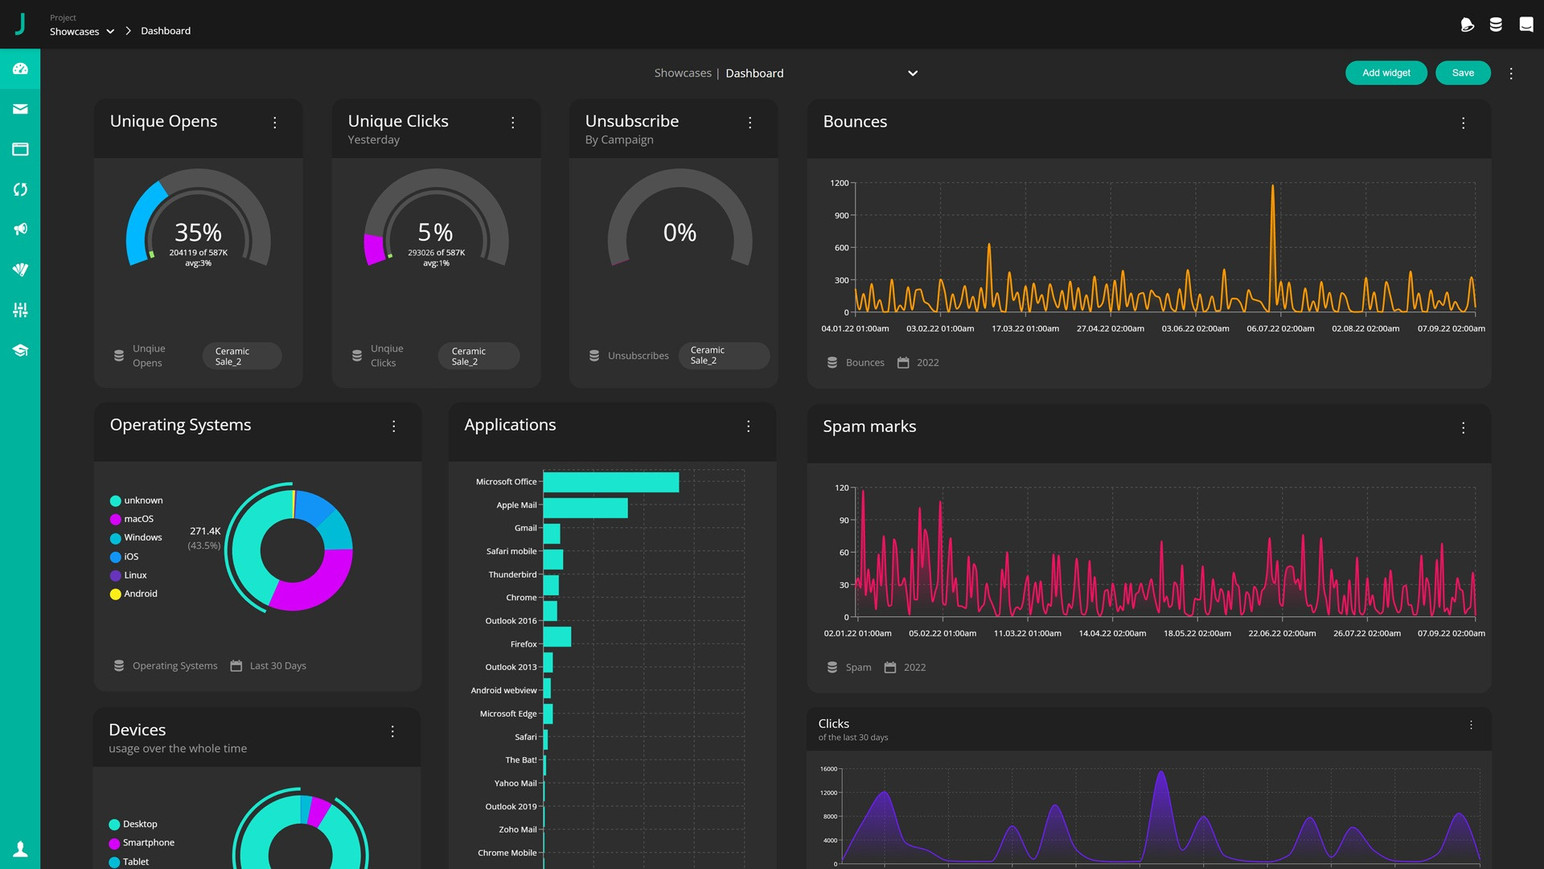The height and width of the screenshot is (869, 1544).
Task: Open the dashboard three-dot options menu beside Save
Action: 1511,73
